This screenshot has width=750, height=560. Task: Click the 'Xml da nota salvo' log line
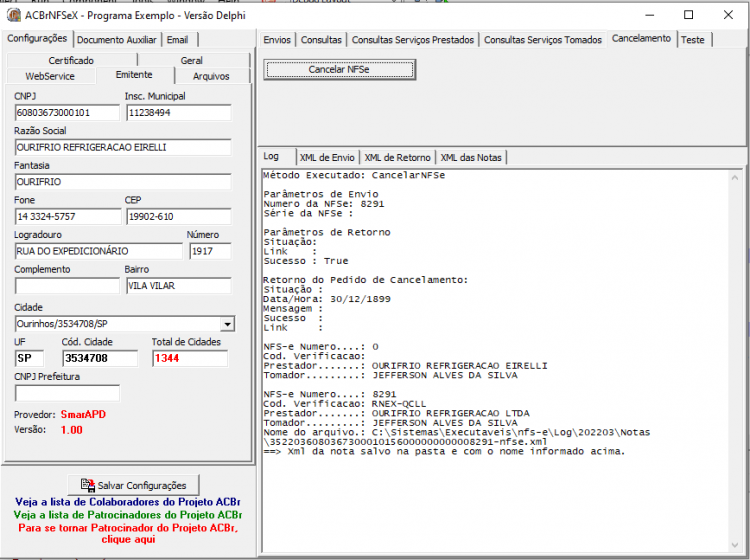pos(444,452)
